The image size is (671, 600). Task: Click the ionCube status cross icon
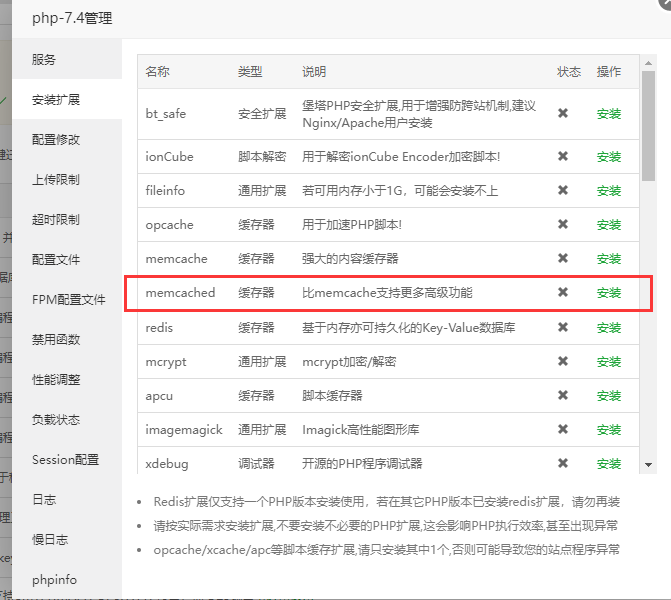563,156
